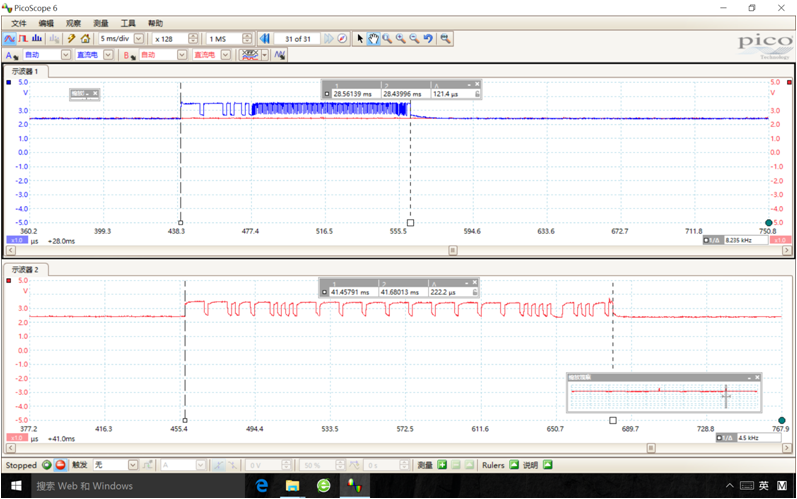Open the 测量 menu
The image size is (797, 499).
(101, 23)
